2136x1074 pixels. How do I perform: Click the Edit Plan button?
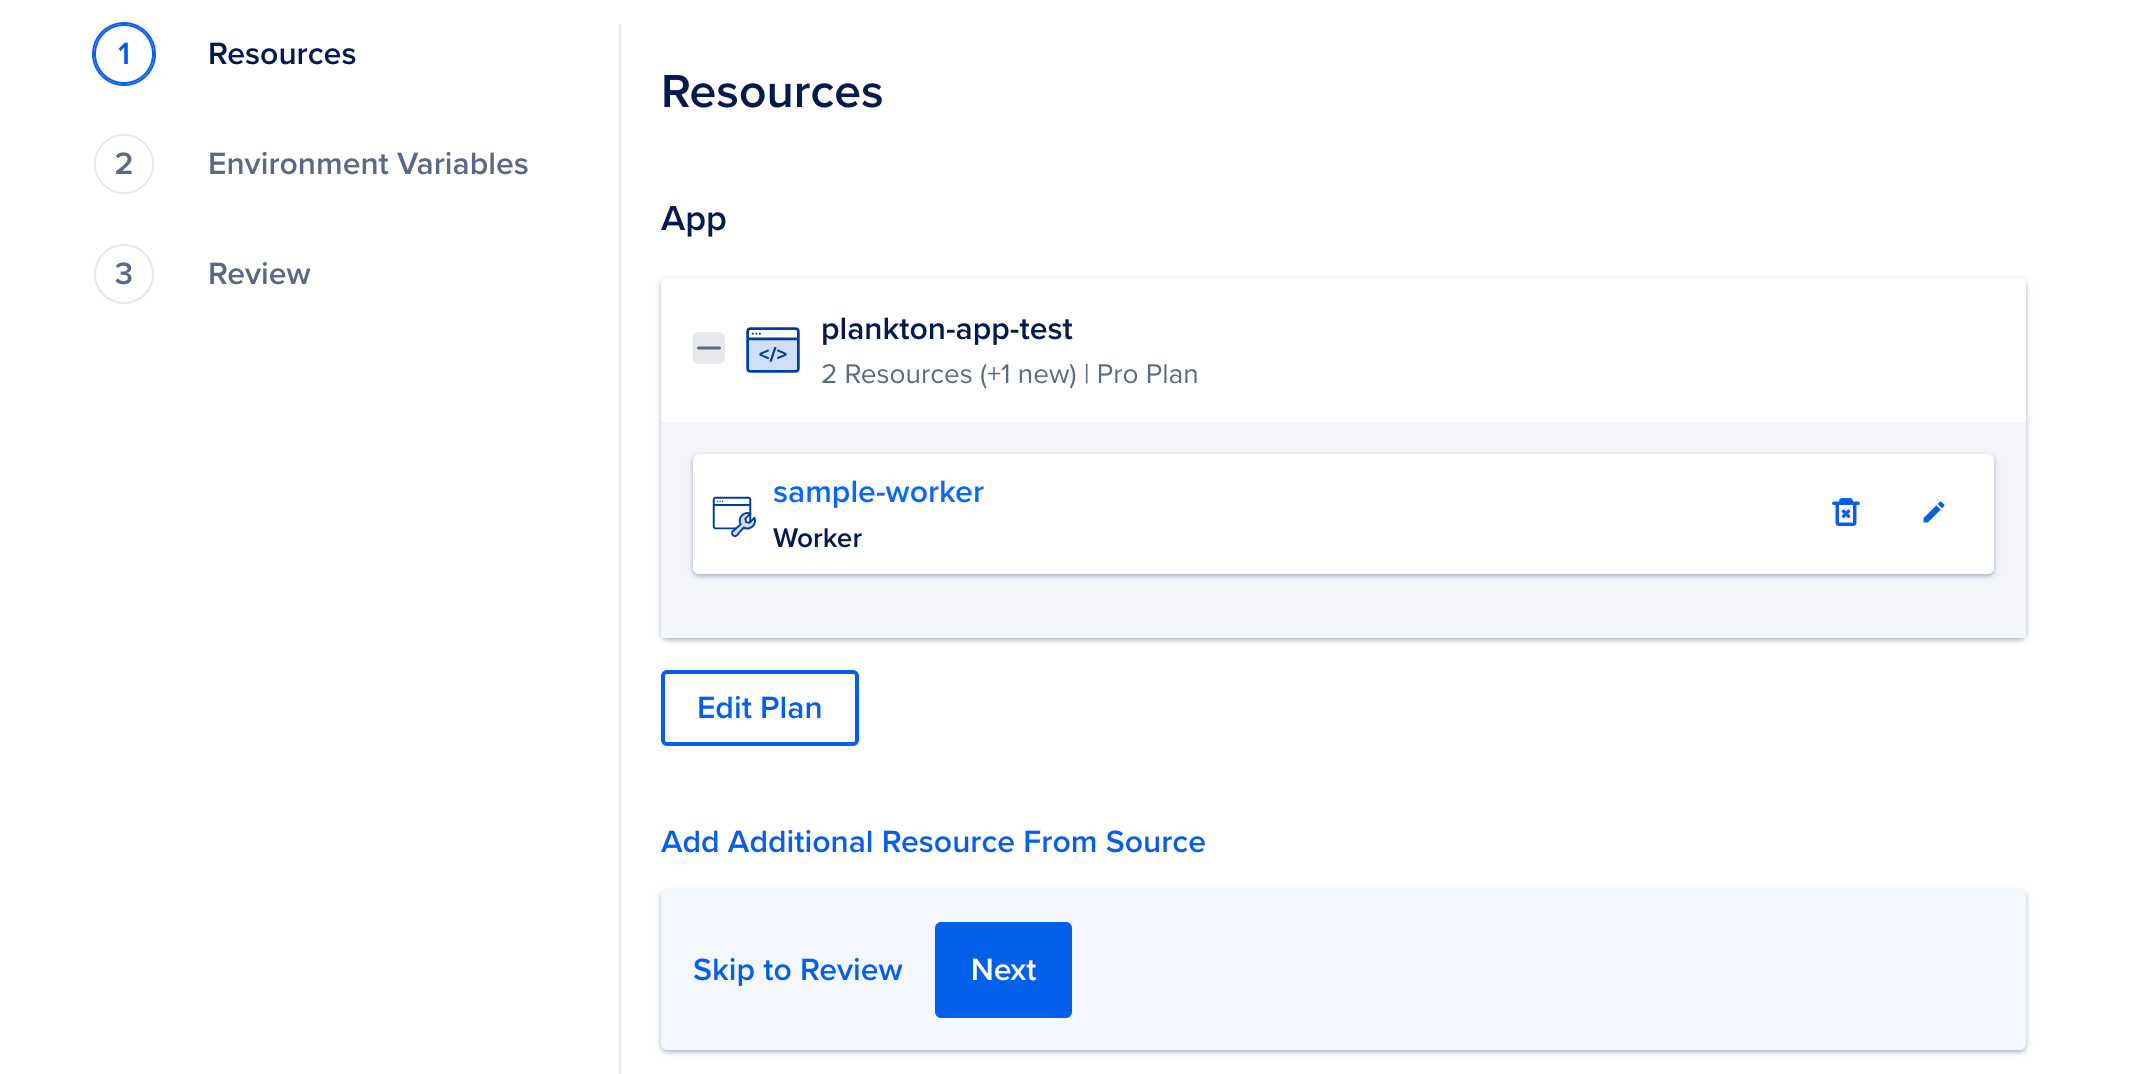click(760, 708)
